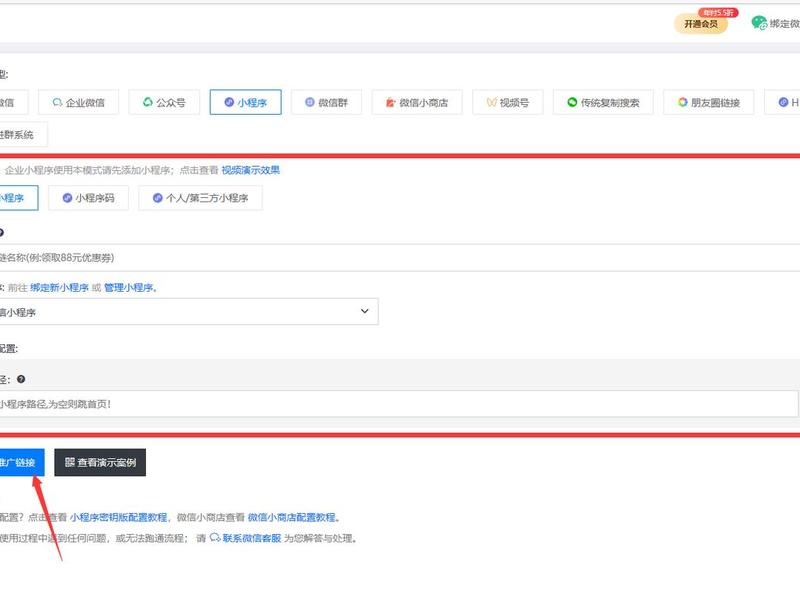Click the blue 推广链接 generate button
Screen dimensions: 800x600
[22, 462]
